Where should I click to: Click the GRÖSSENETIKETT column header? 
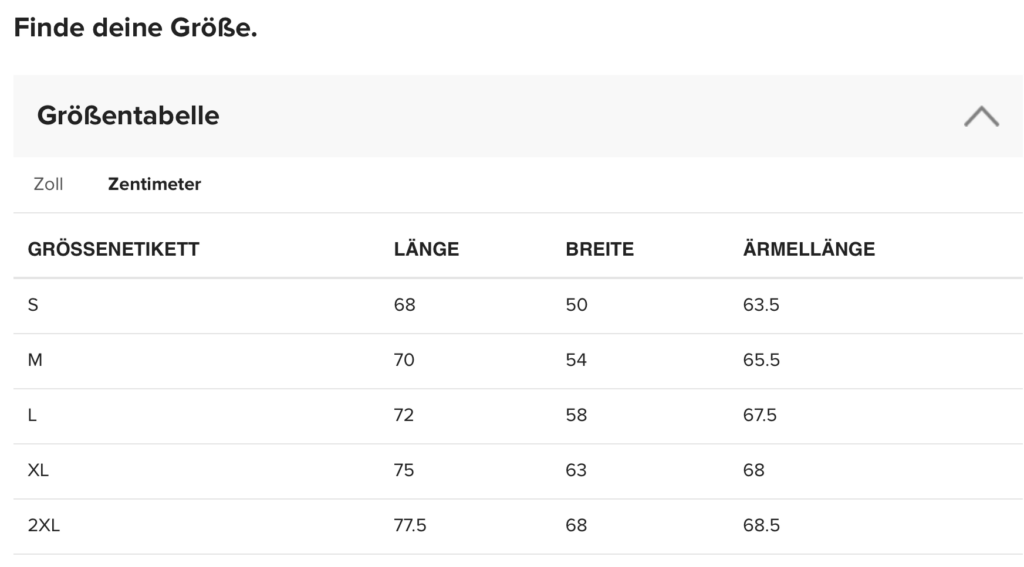coord(113,249)
